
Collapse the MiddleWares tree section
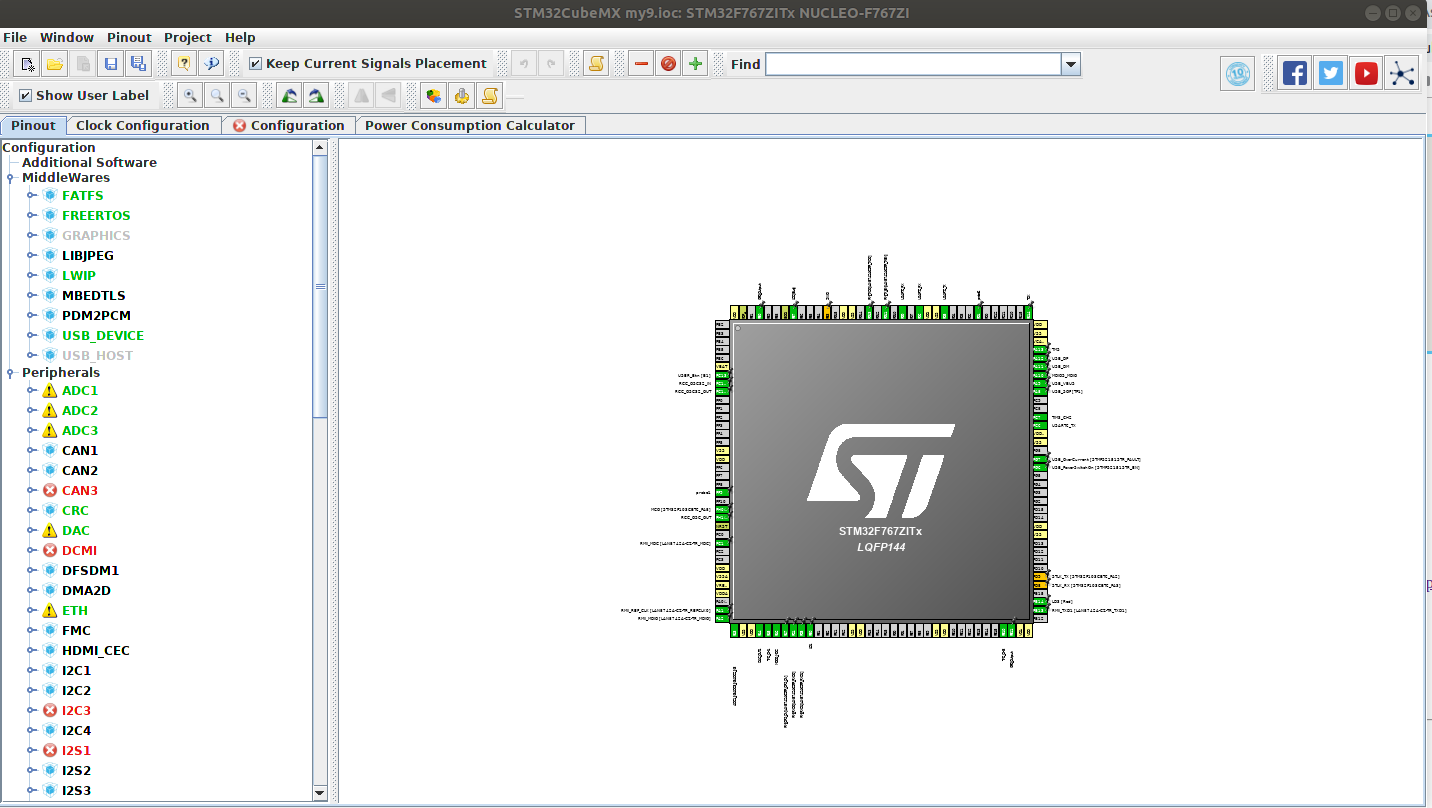coord(10,178)
